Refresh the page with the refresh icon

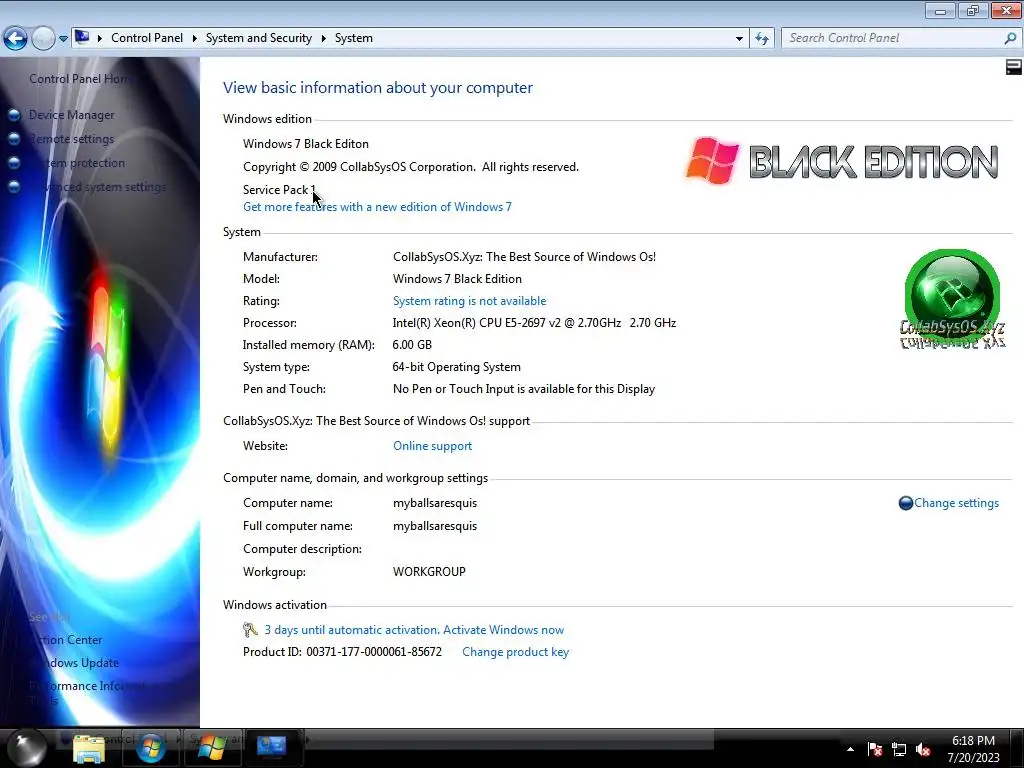pyautogui.click(x=762, y=39)
